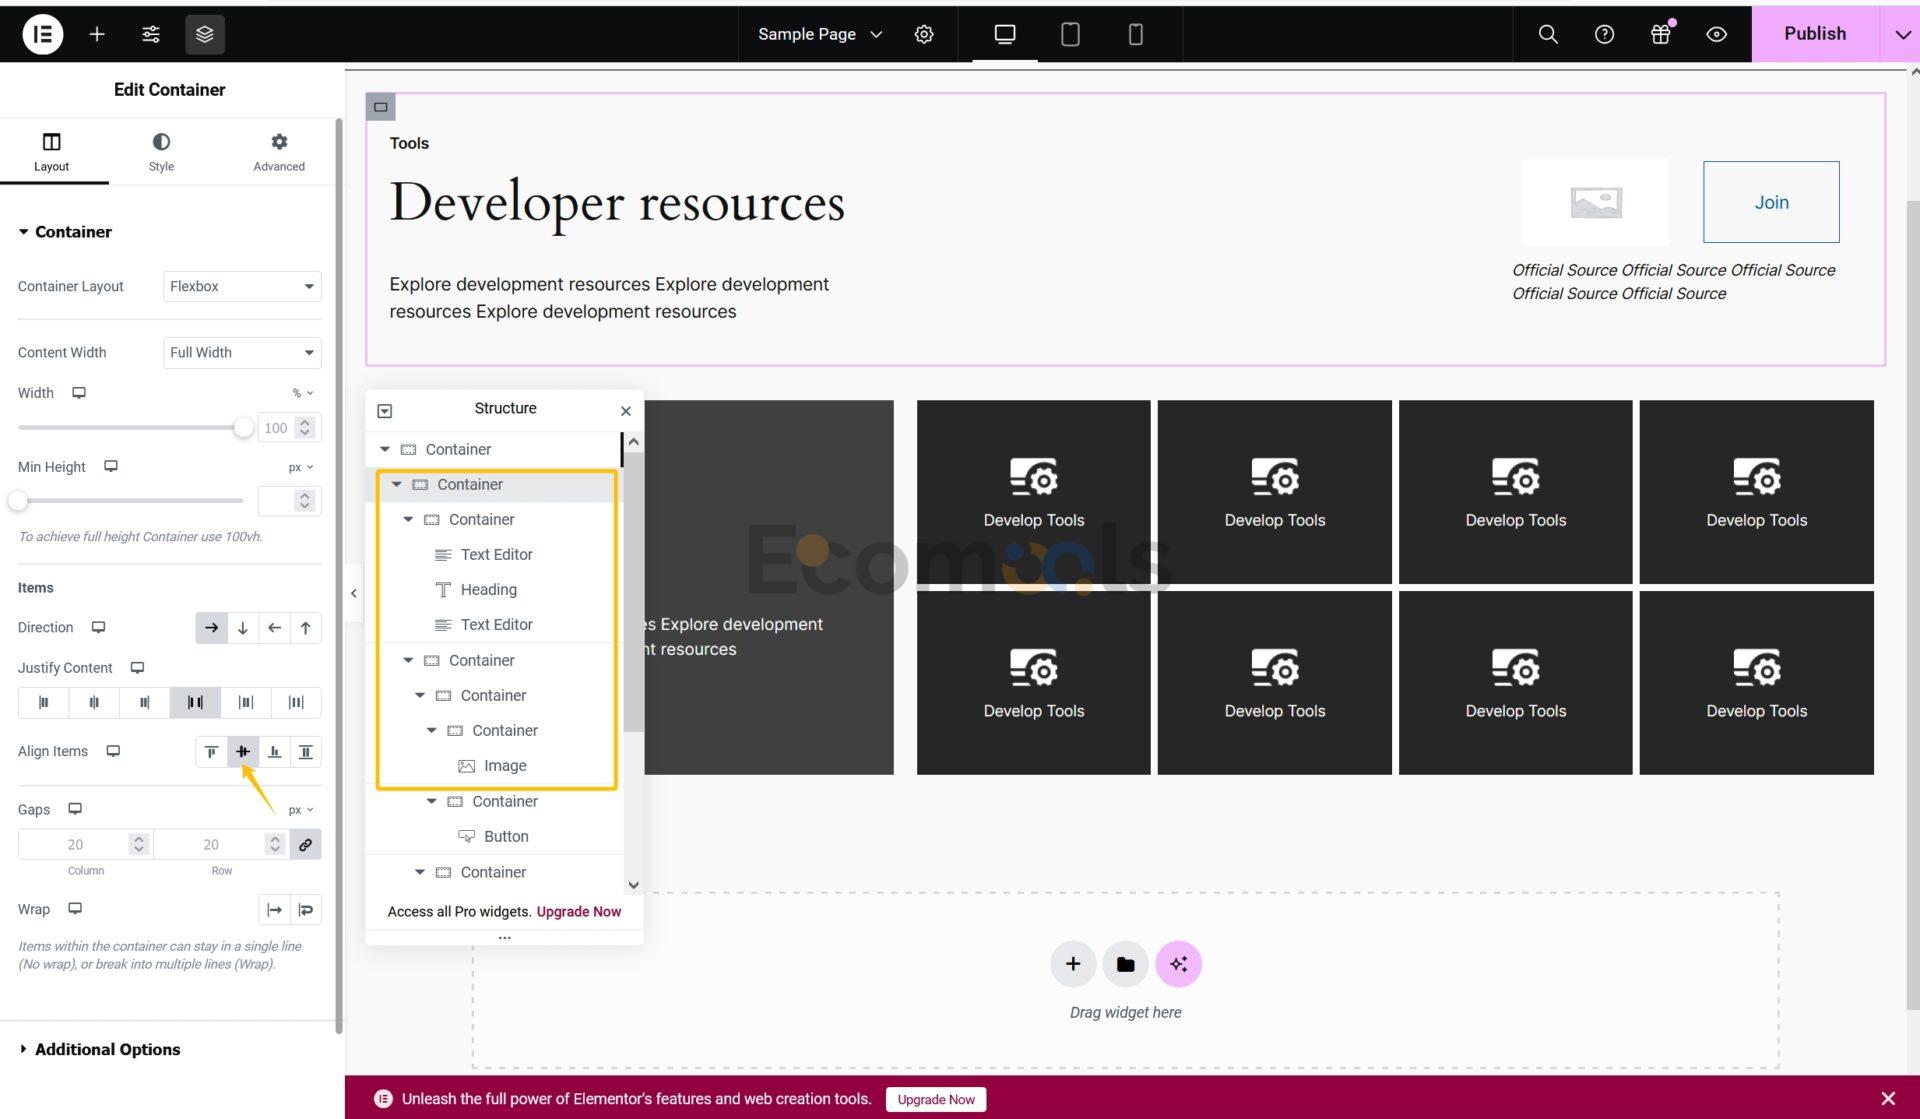Set direction to row (right arrow)
The width and height of the screenshot is (1920, 1119).
point(211,628)
